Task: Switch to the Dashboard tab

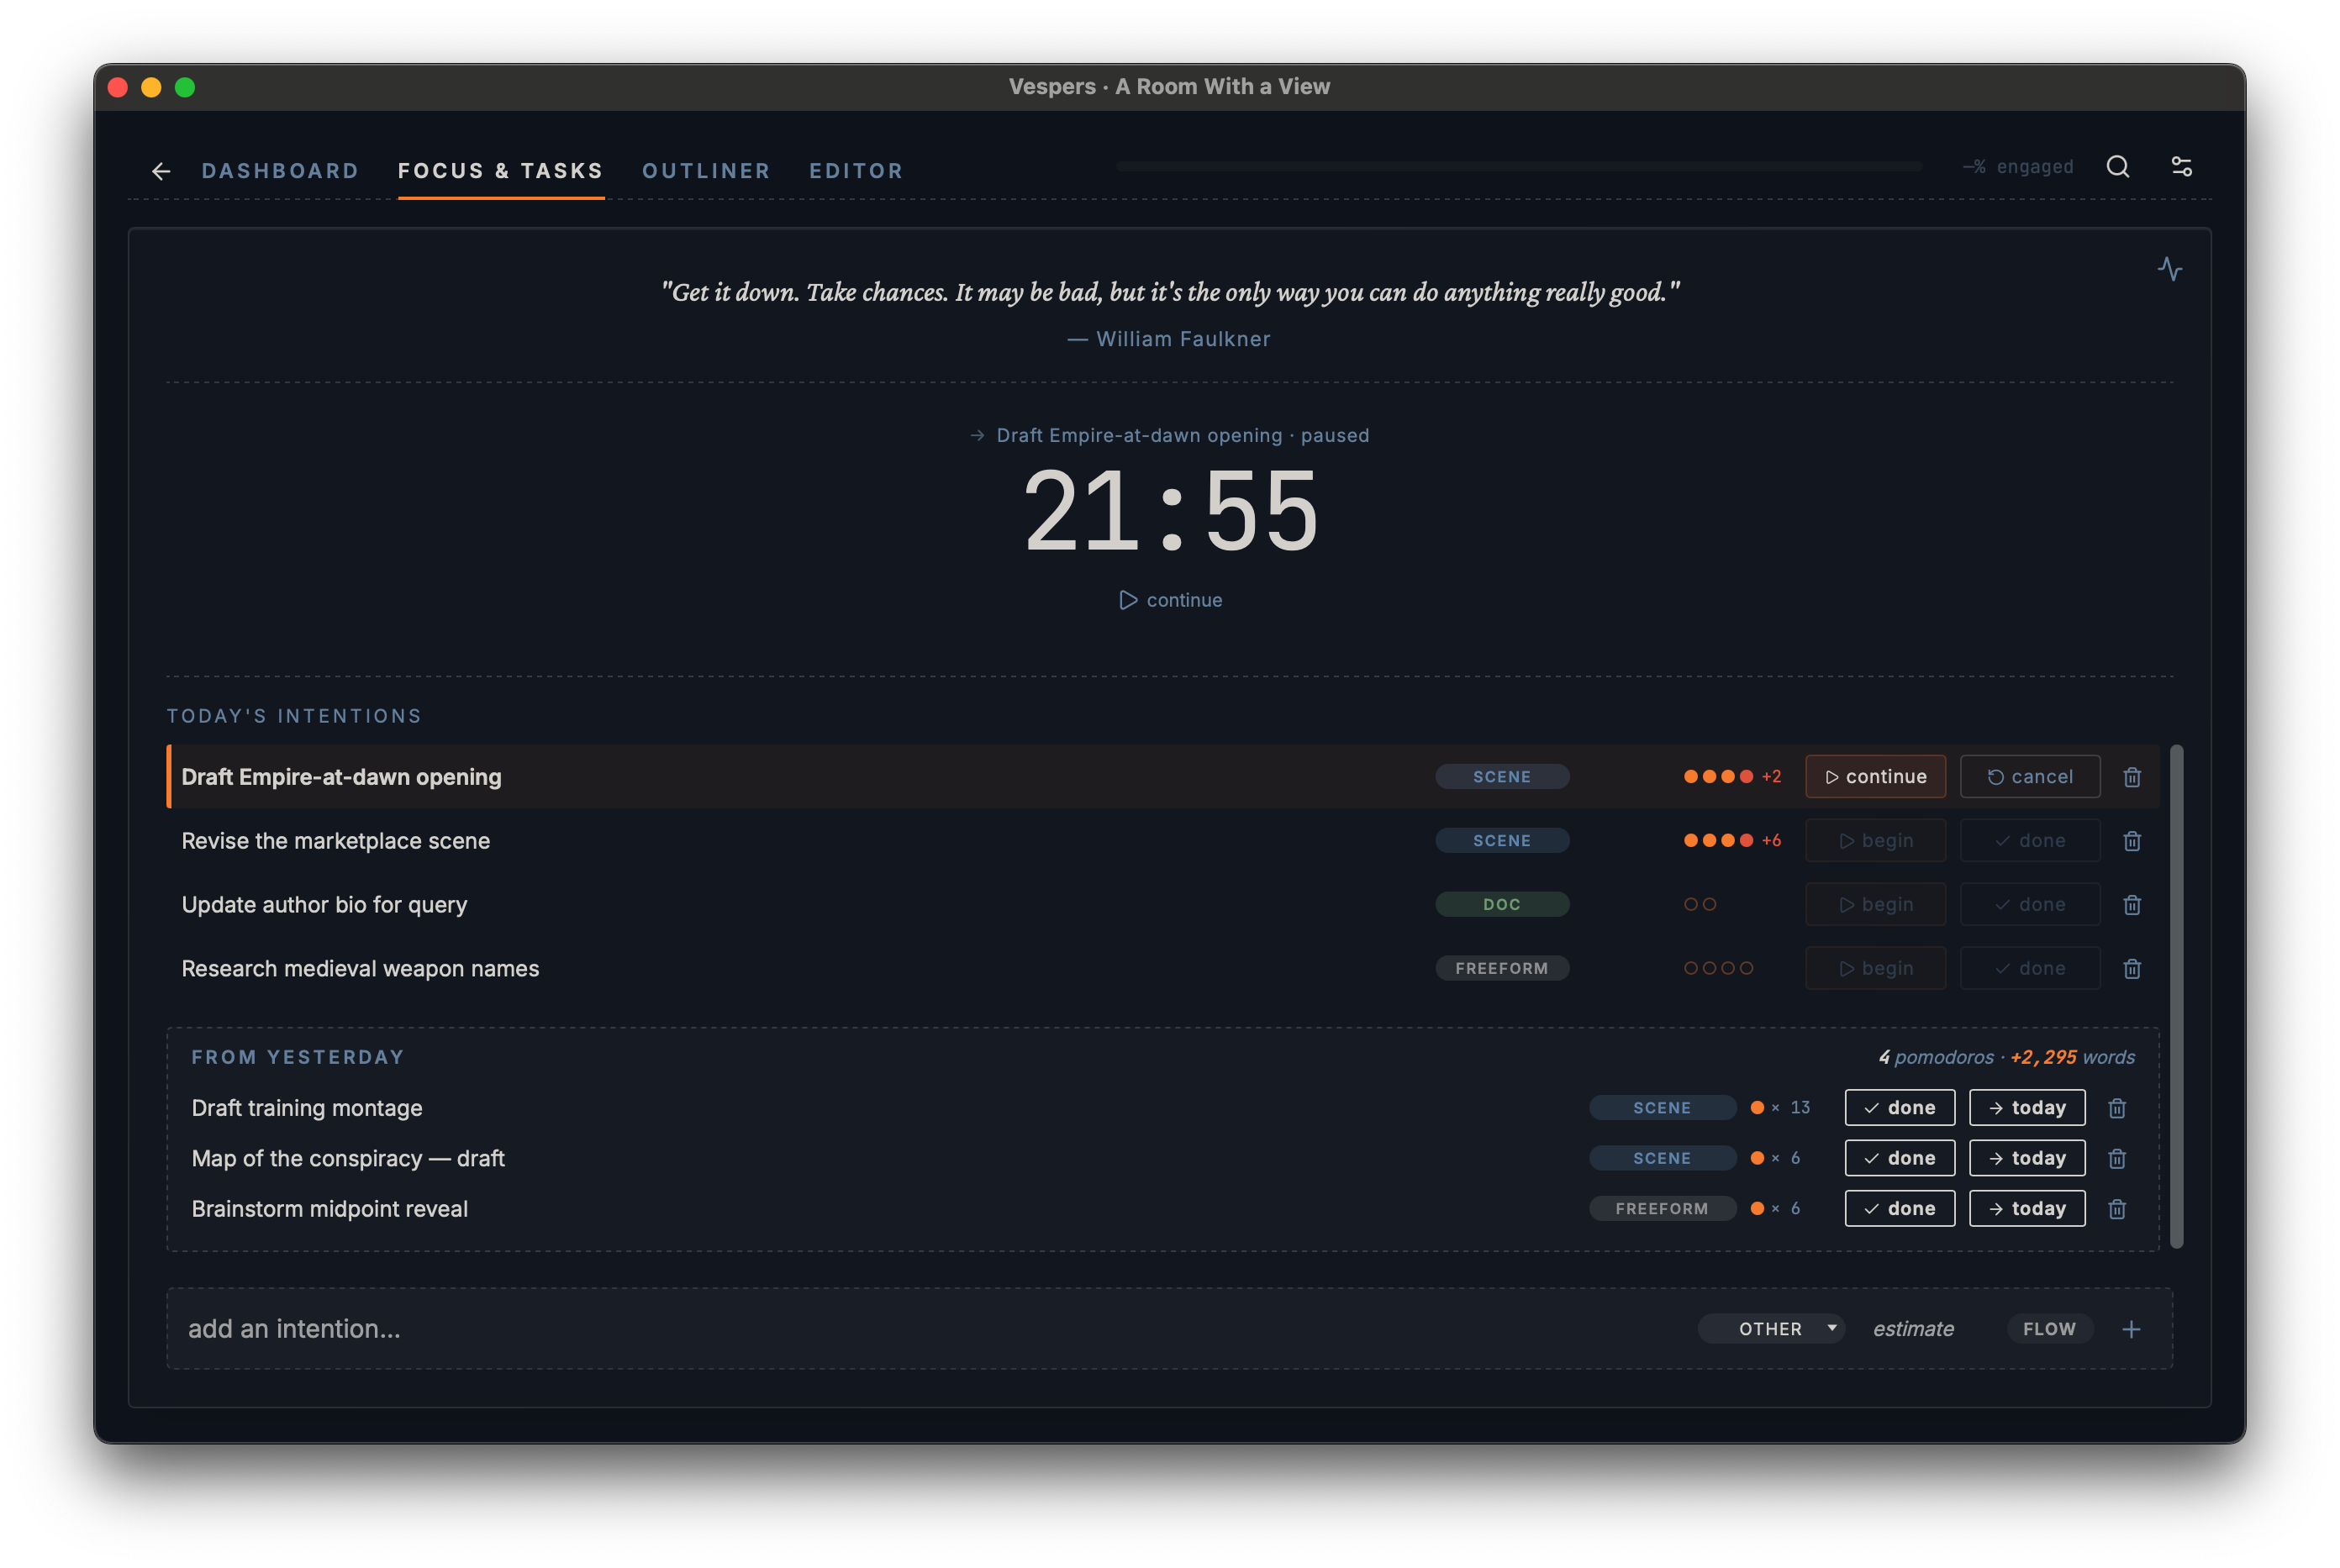Action: coord(280,171)
